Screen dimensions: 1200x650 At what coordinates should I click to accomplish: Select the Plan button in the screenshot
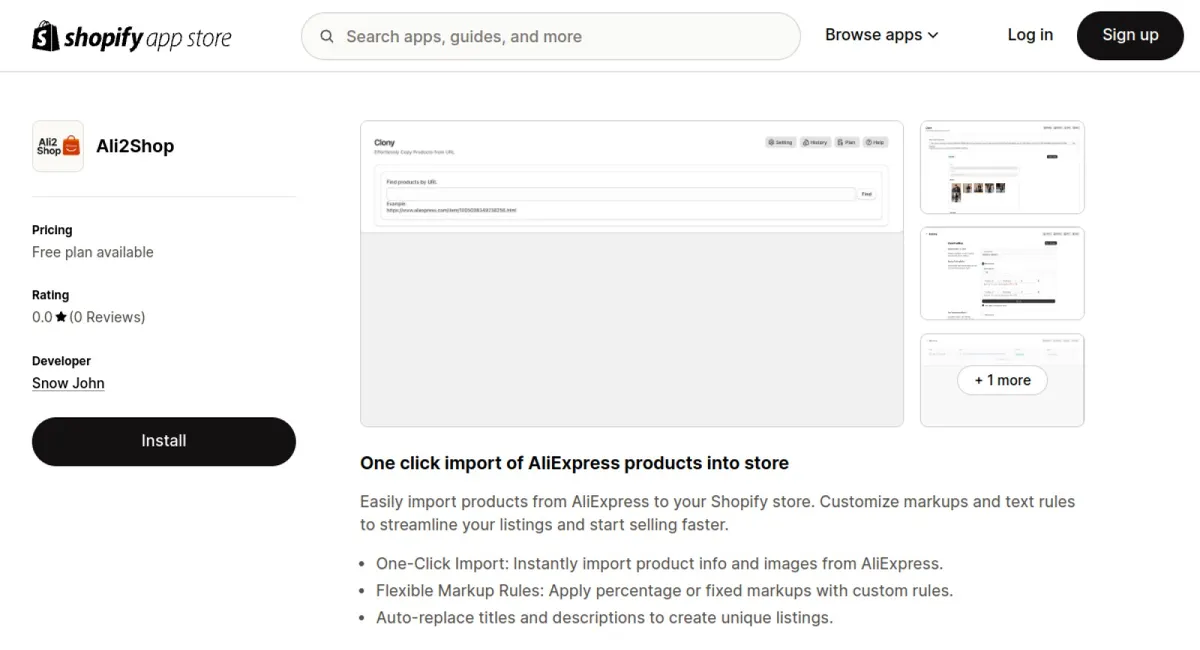coord(846,142)
